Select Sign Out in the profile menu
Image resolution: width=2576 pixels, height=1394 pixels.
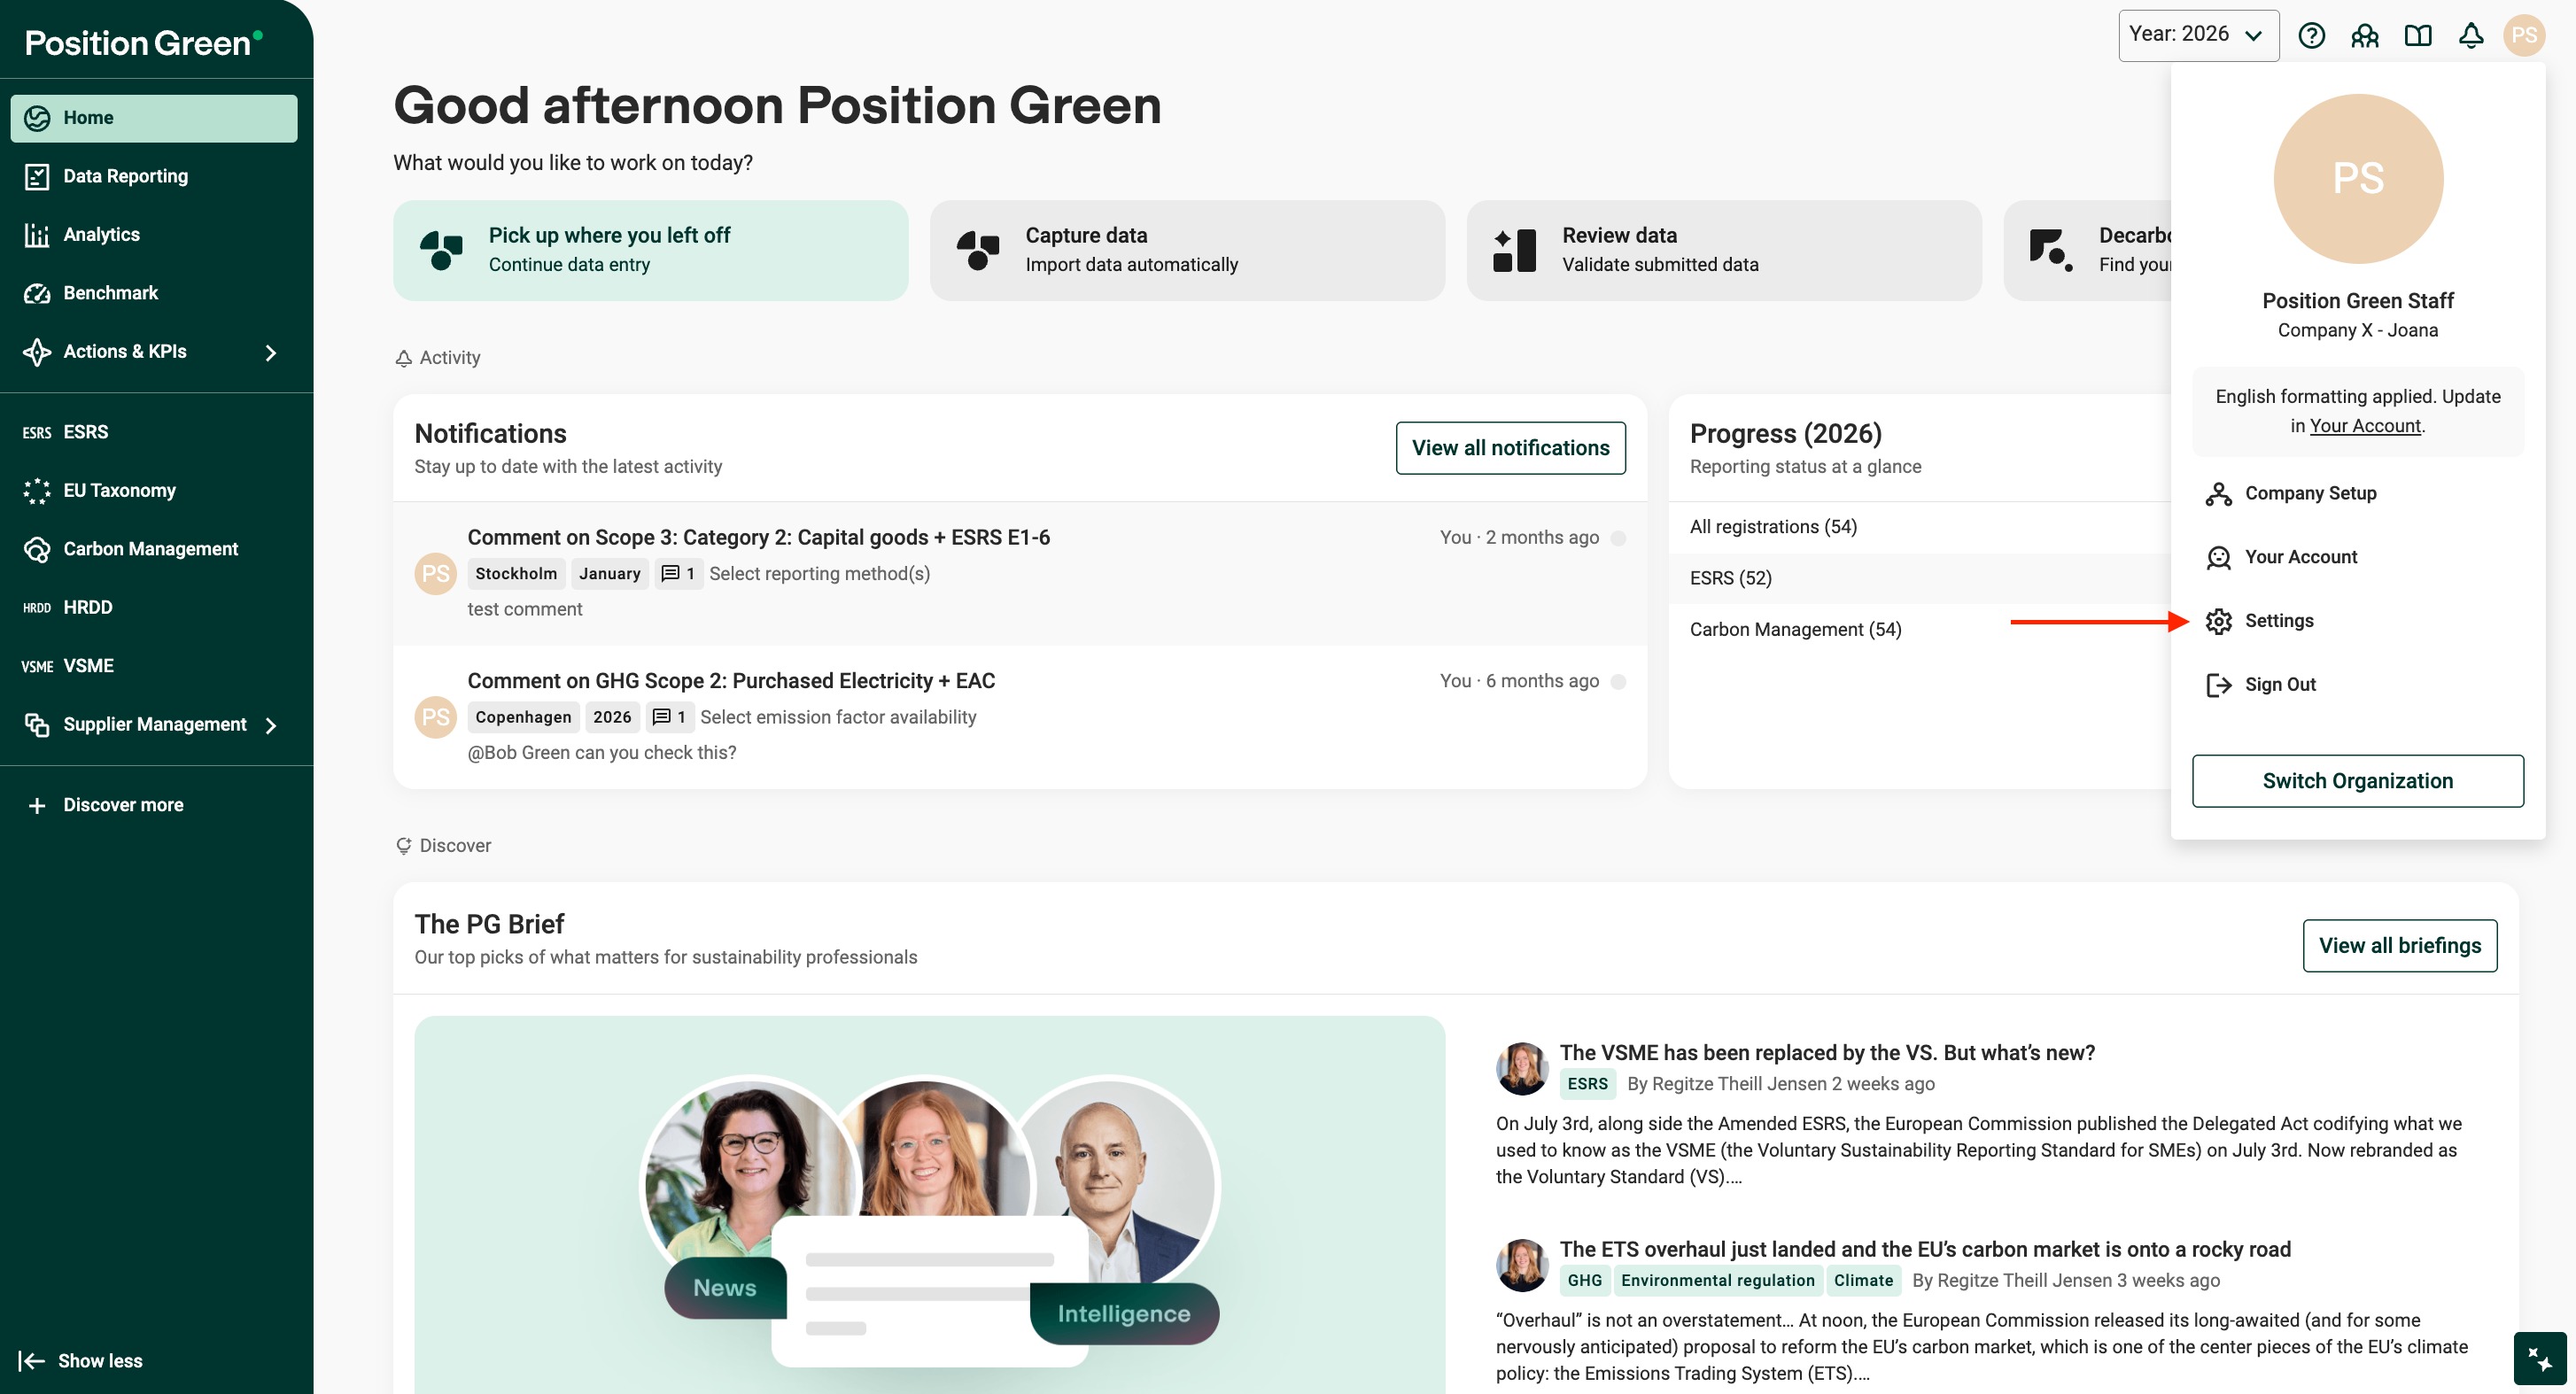2357,685
